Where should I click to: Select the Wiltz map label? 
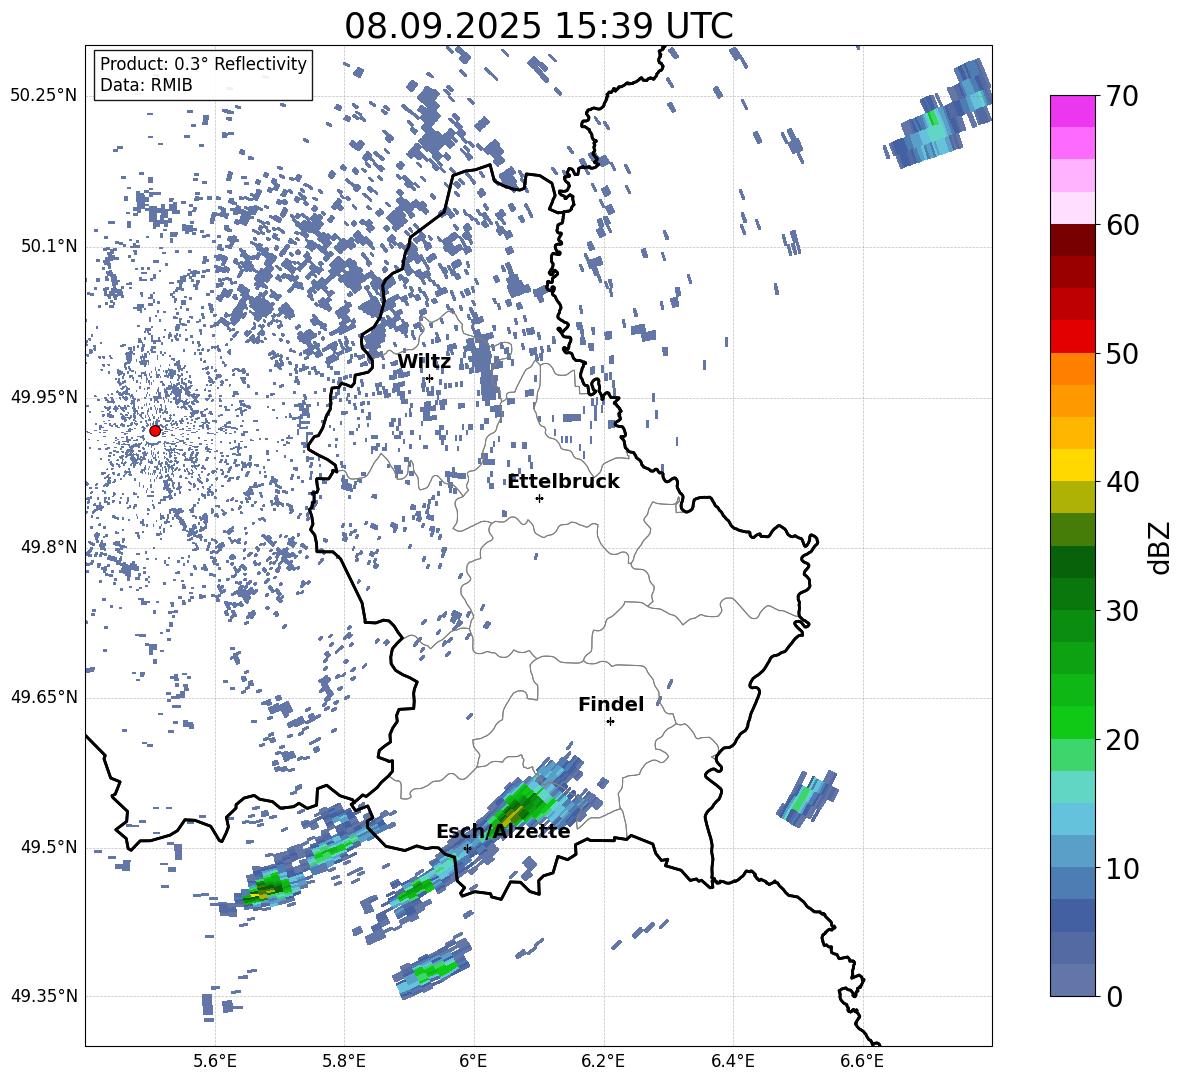[x=424, y=362]
